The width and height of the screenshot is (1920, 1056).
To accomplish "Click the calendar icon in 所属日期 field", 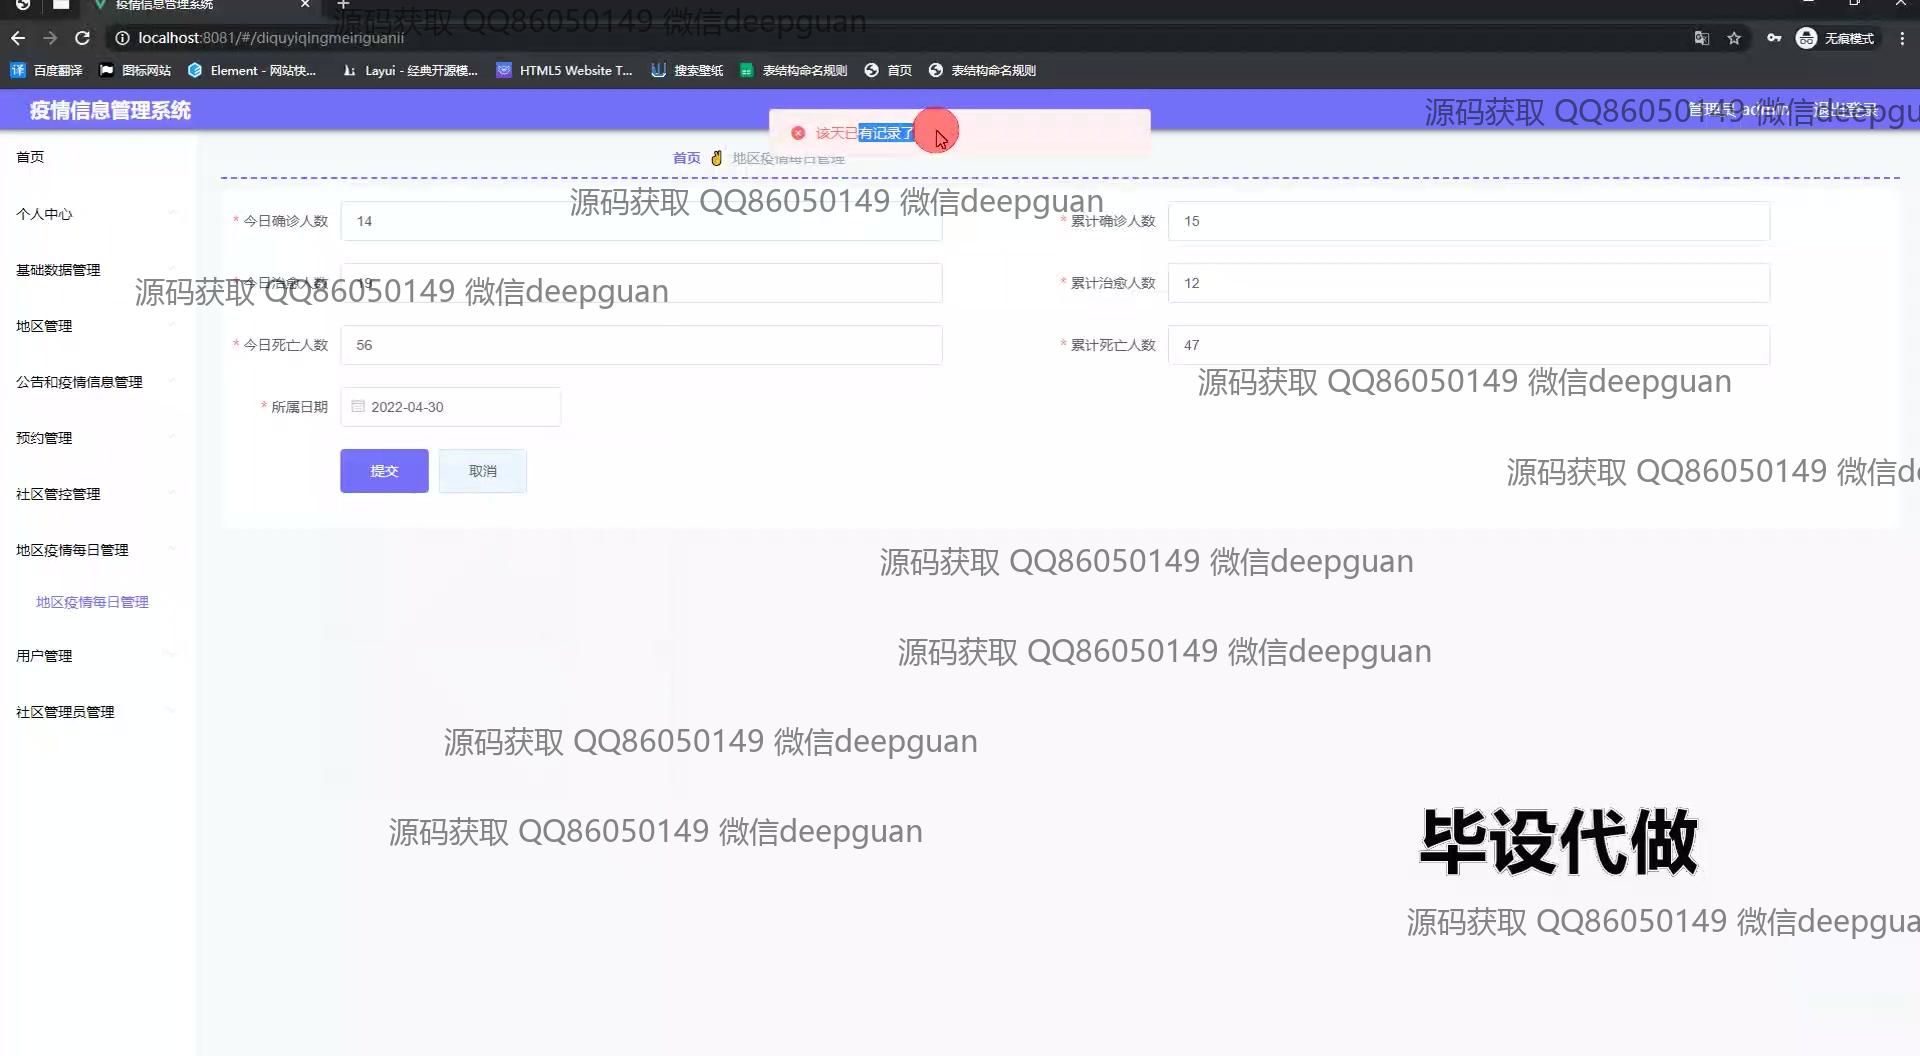I will click(358, 406).
